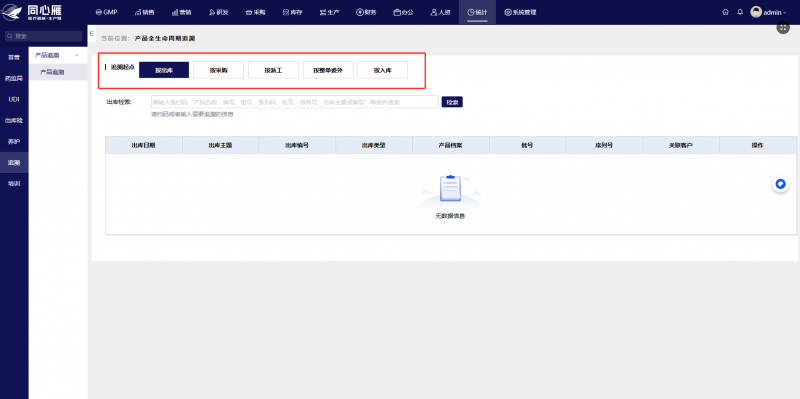This screenshot has height=399, width=800.
Task: Select the 按整单委外 option button
Action: [328, 70]
